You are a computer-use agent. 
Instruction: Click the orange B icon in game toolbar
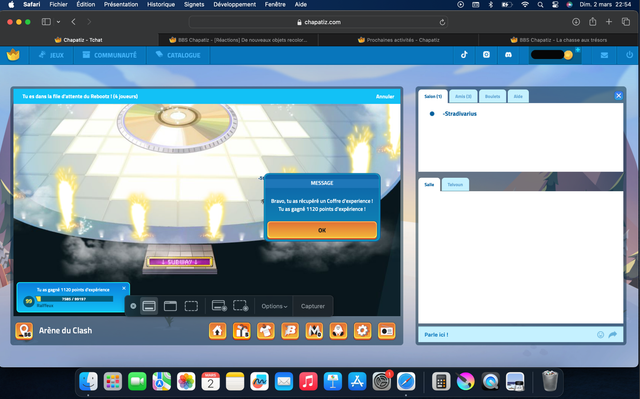click(x=290, y=331)
